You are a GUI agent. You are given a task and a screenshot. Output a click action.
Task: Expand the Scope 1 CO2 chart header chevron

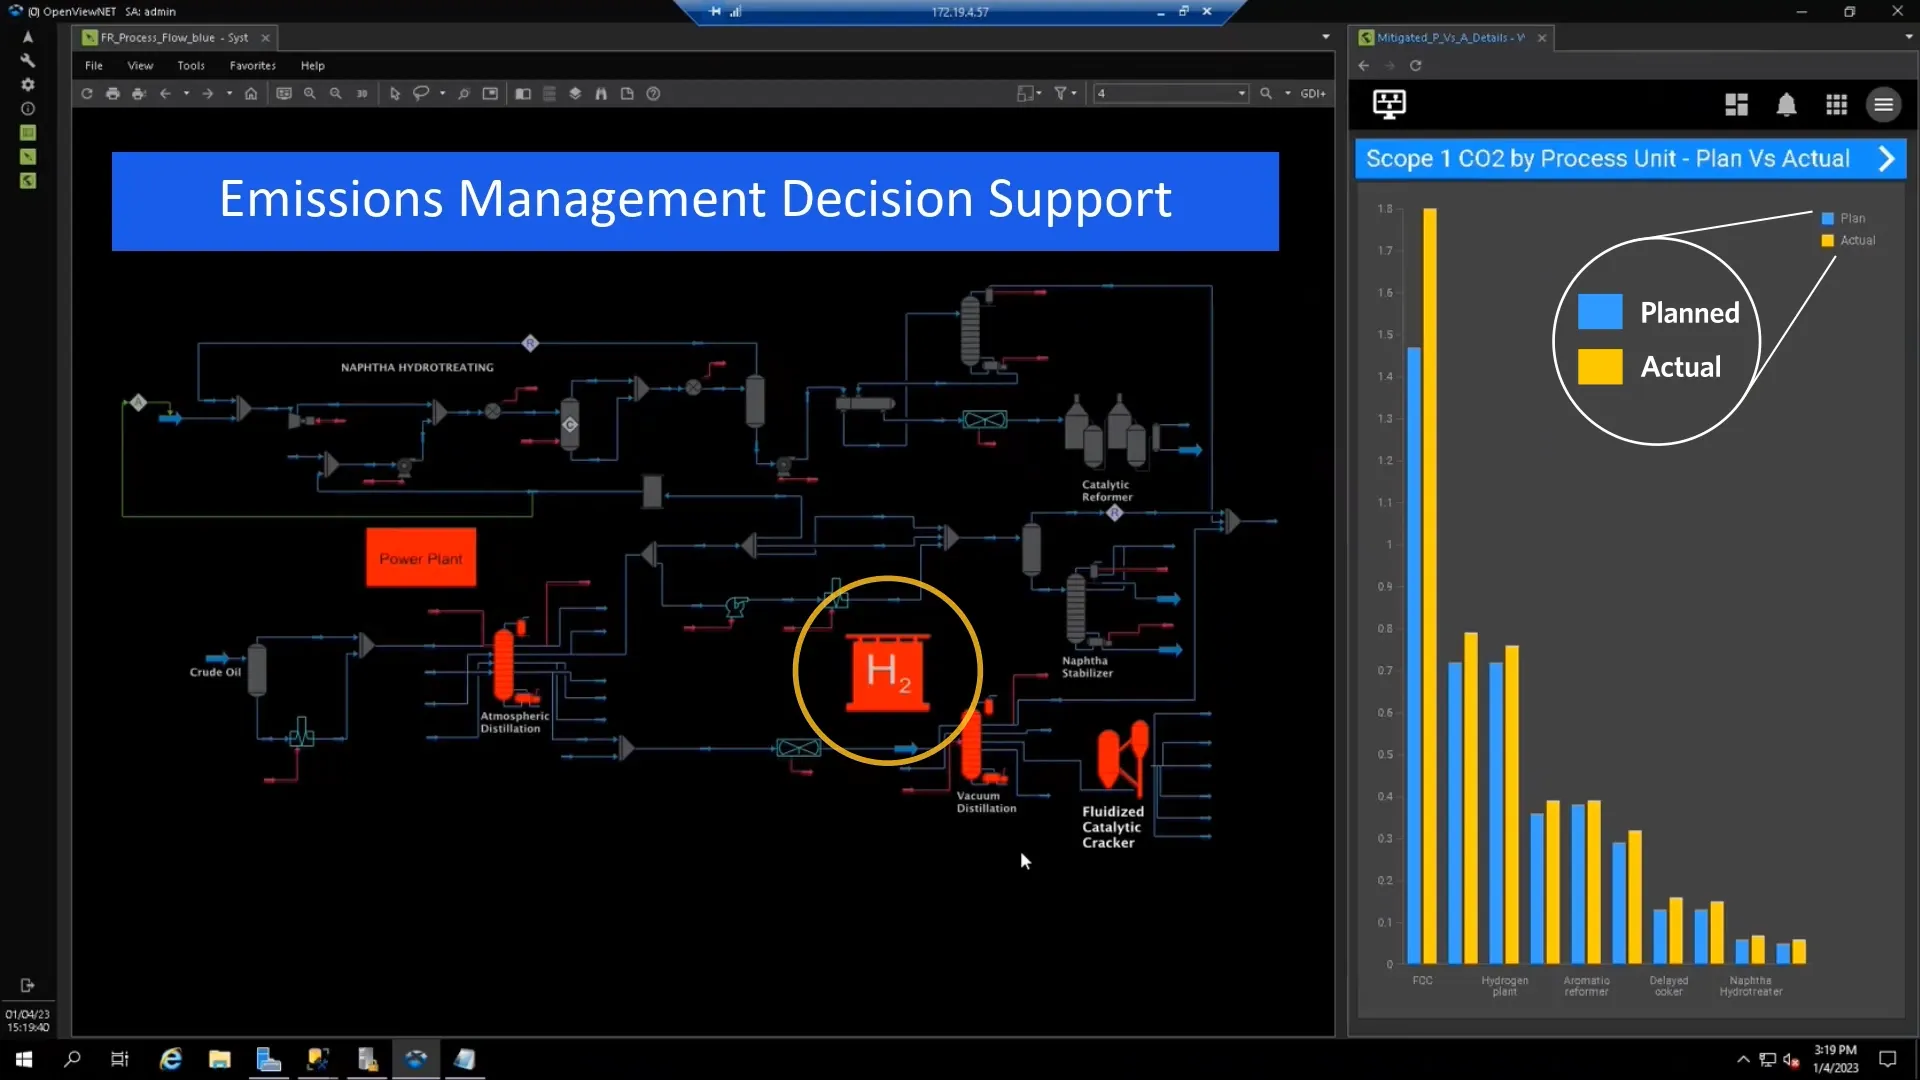1887,158
